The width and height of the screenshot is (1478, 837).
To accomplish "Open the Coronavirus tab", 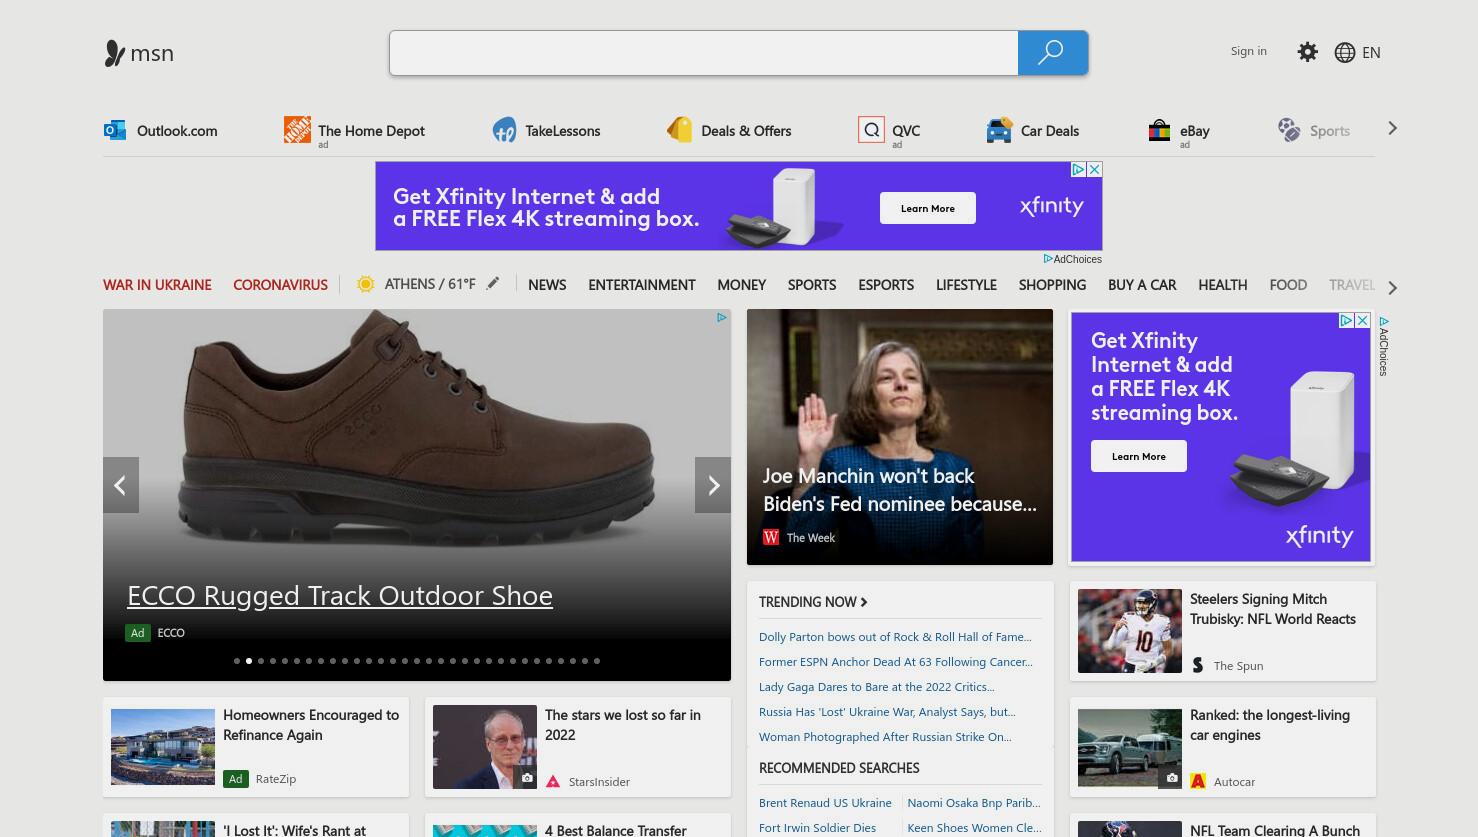I will 280,285.
